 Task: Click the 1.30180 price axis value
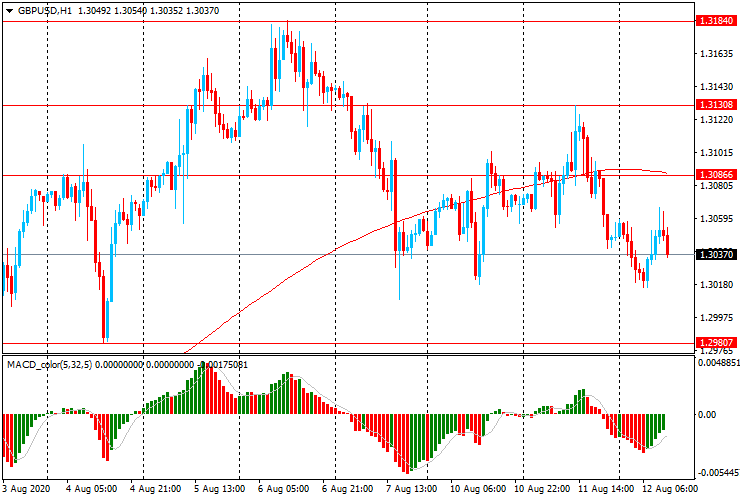(x=716, y=285)
